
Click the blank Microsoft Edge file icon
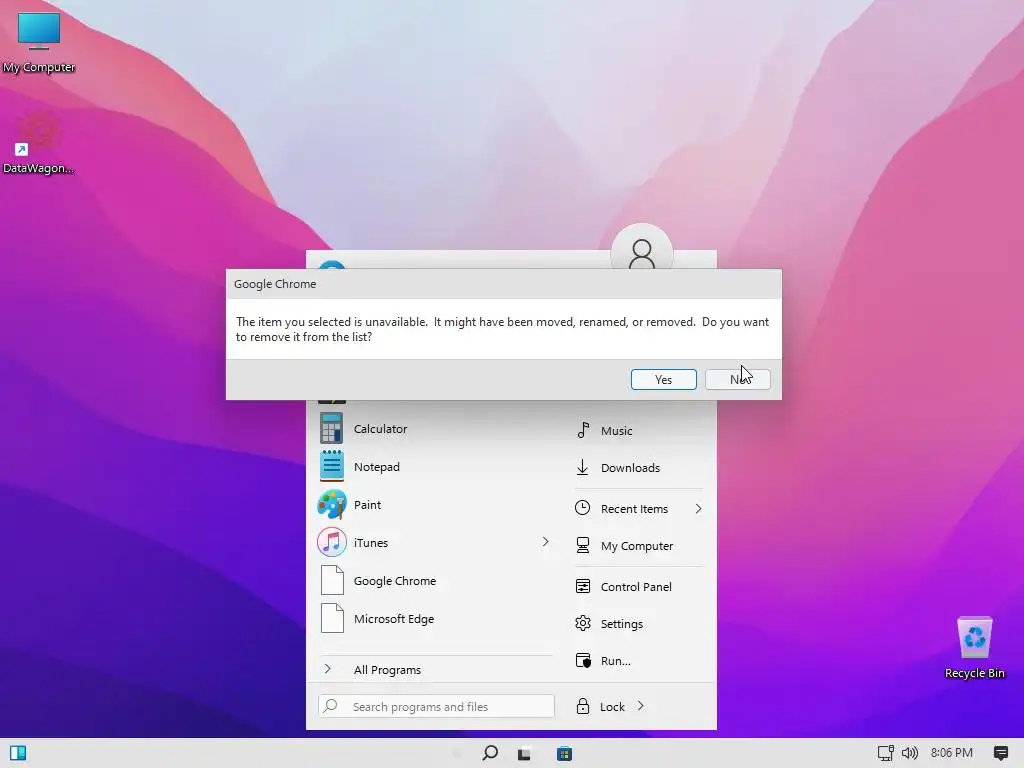(332, 618)
